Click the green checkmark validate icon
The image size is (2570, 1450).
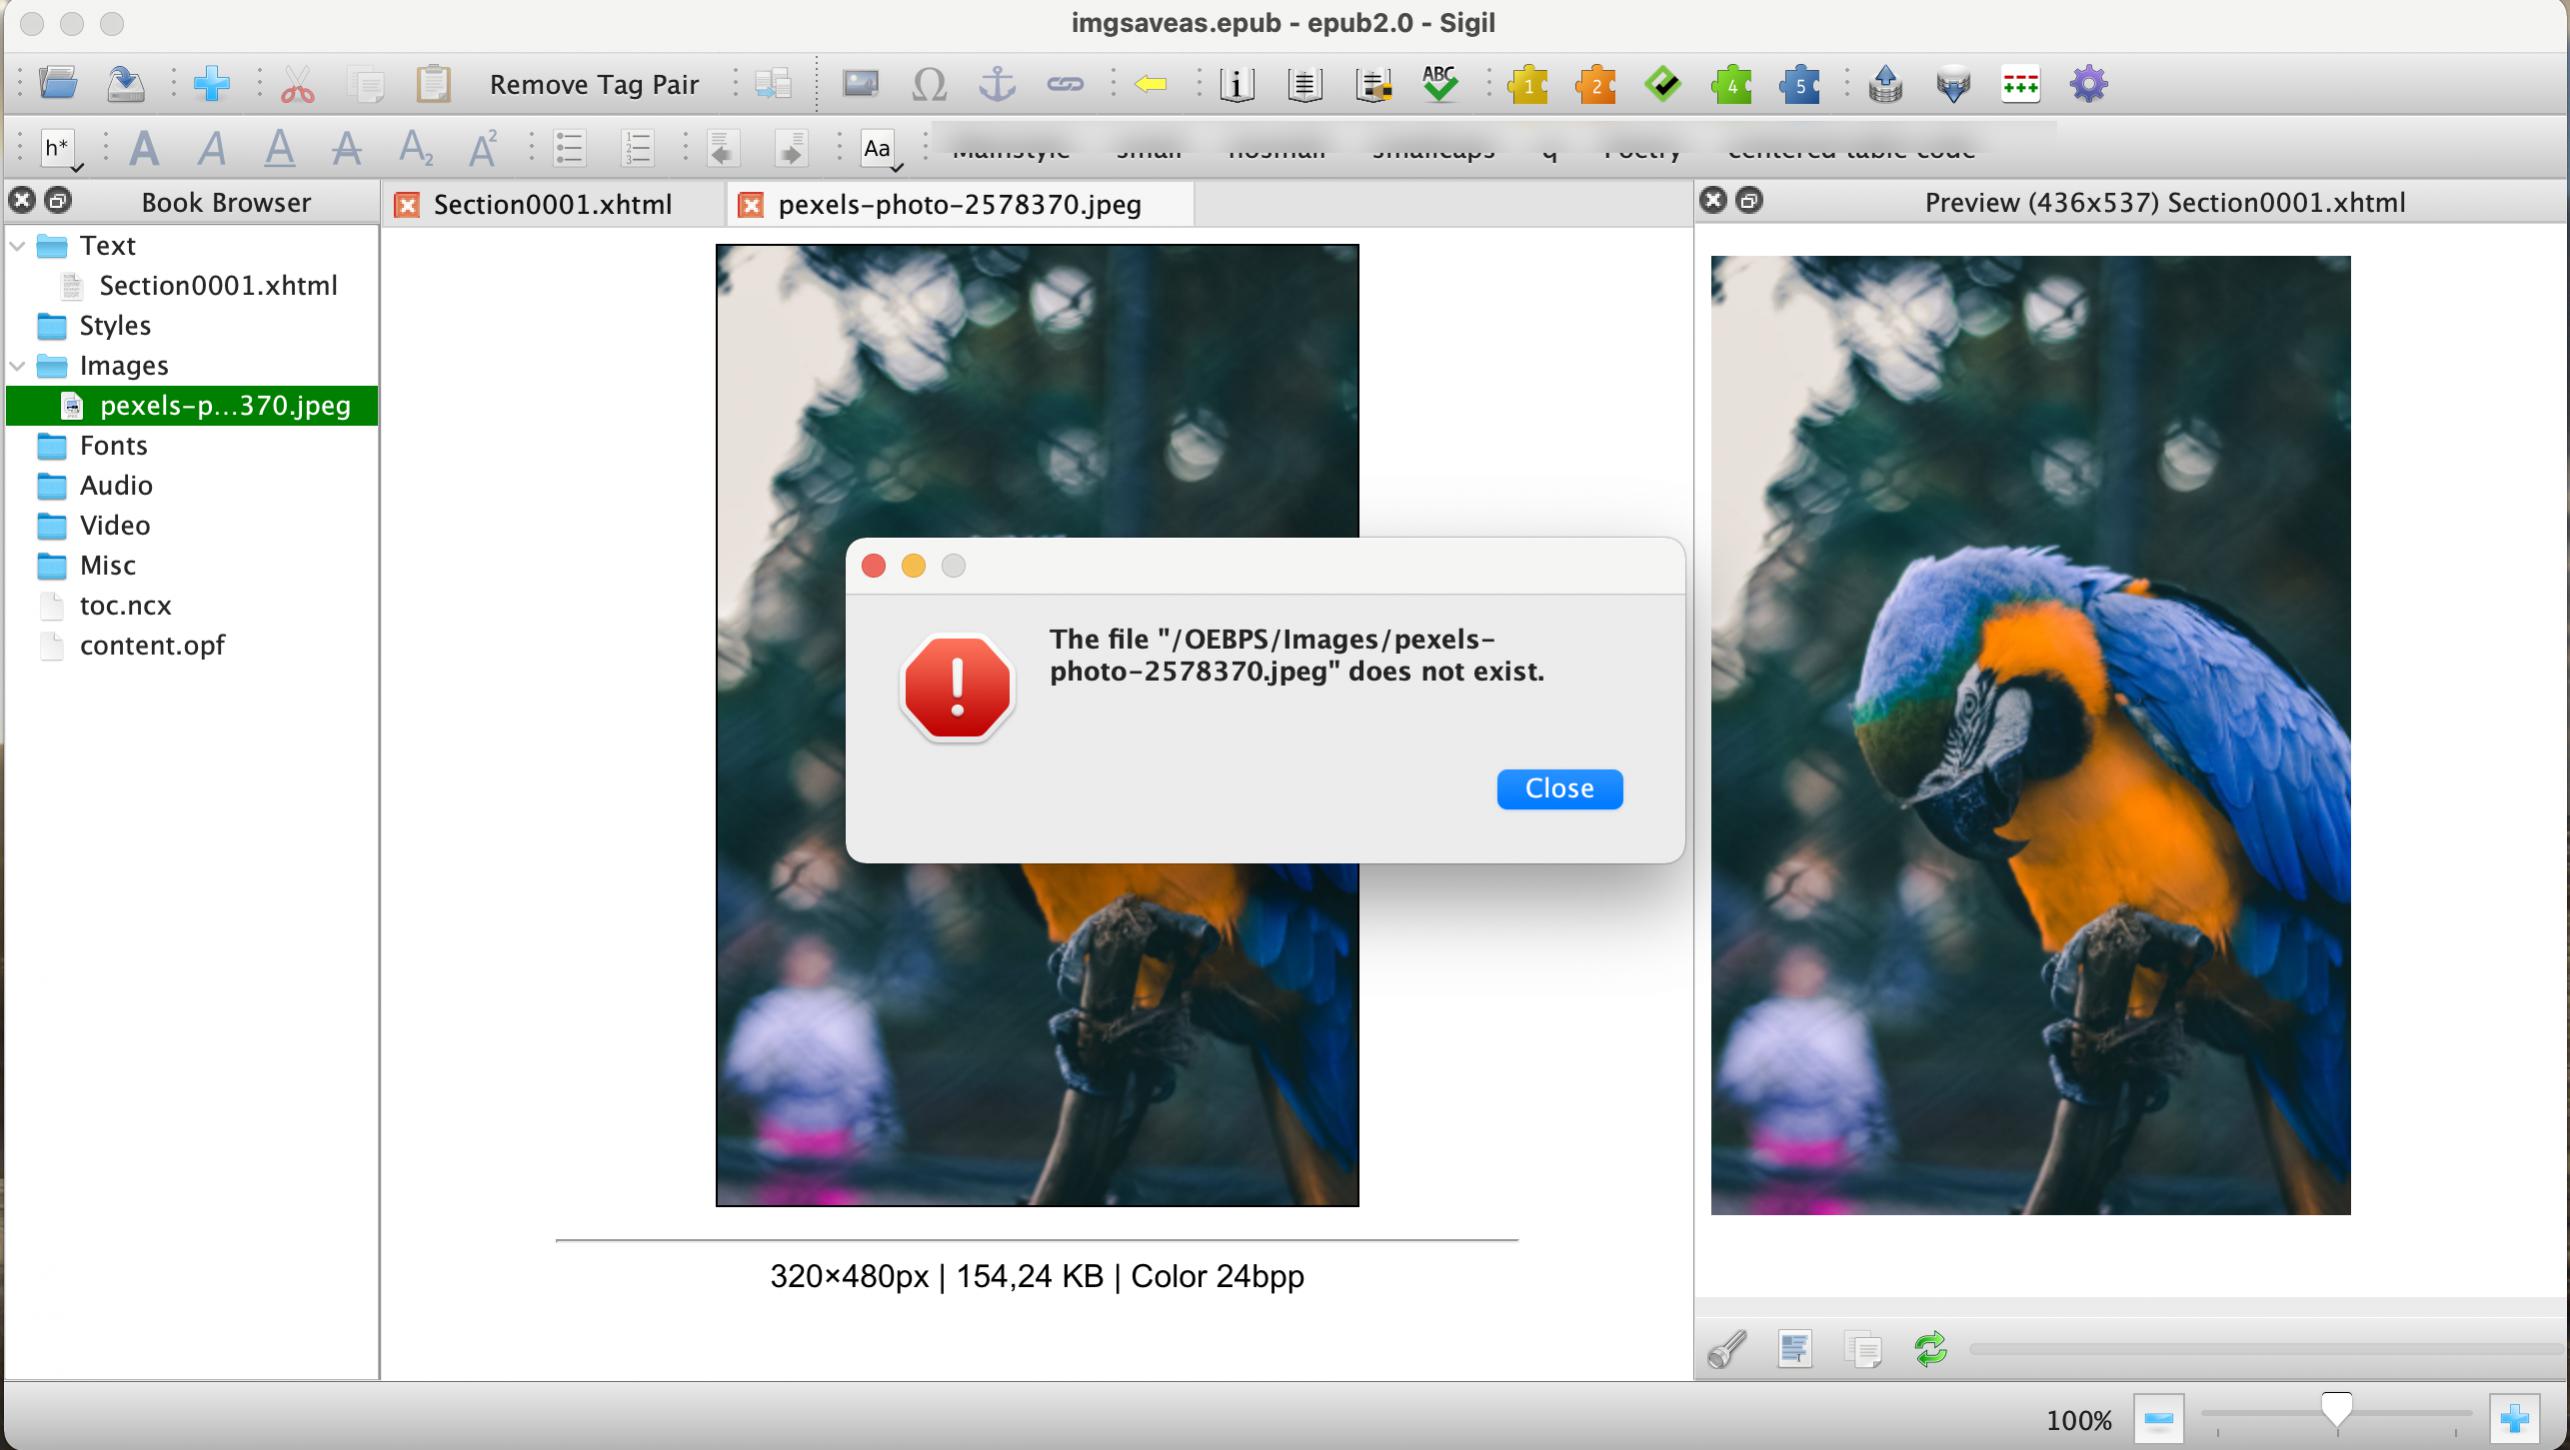[x=1662, y=85]
